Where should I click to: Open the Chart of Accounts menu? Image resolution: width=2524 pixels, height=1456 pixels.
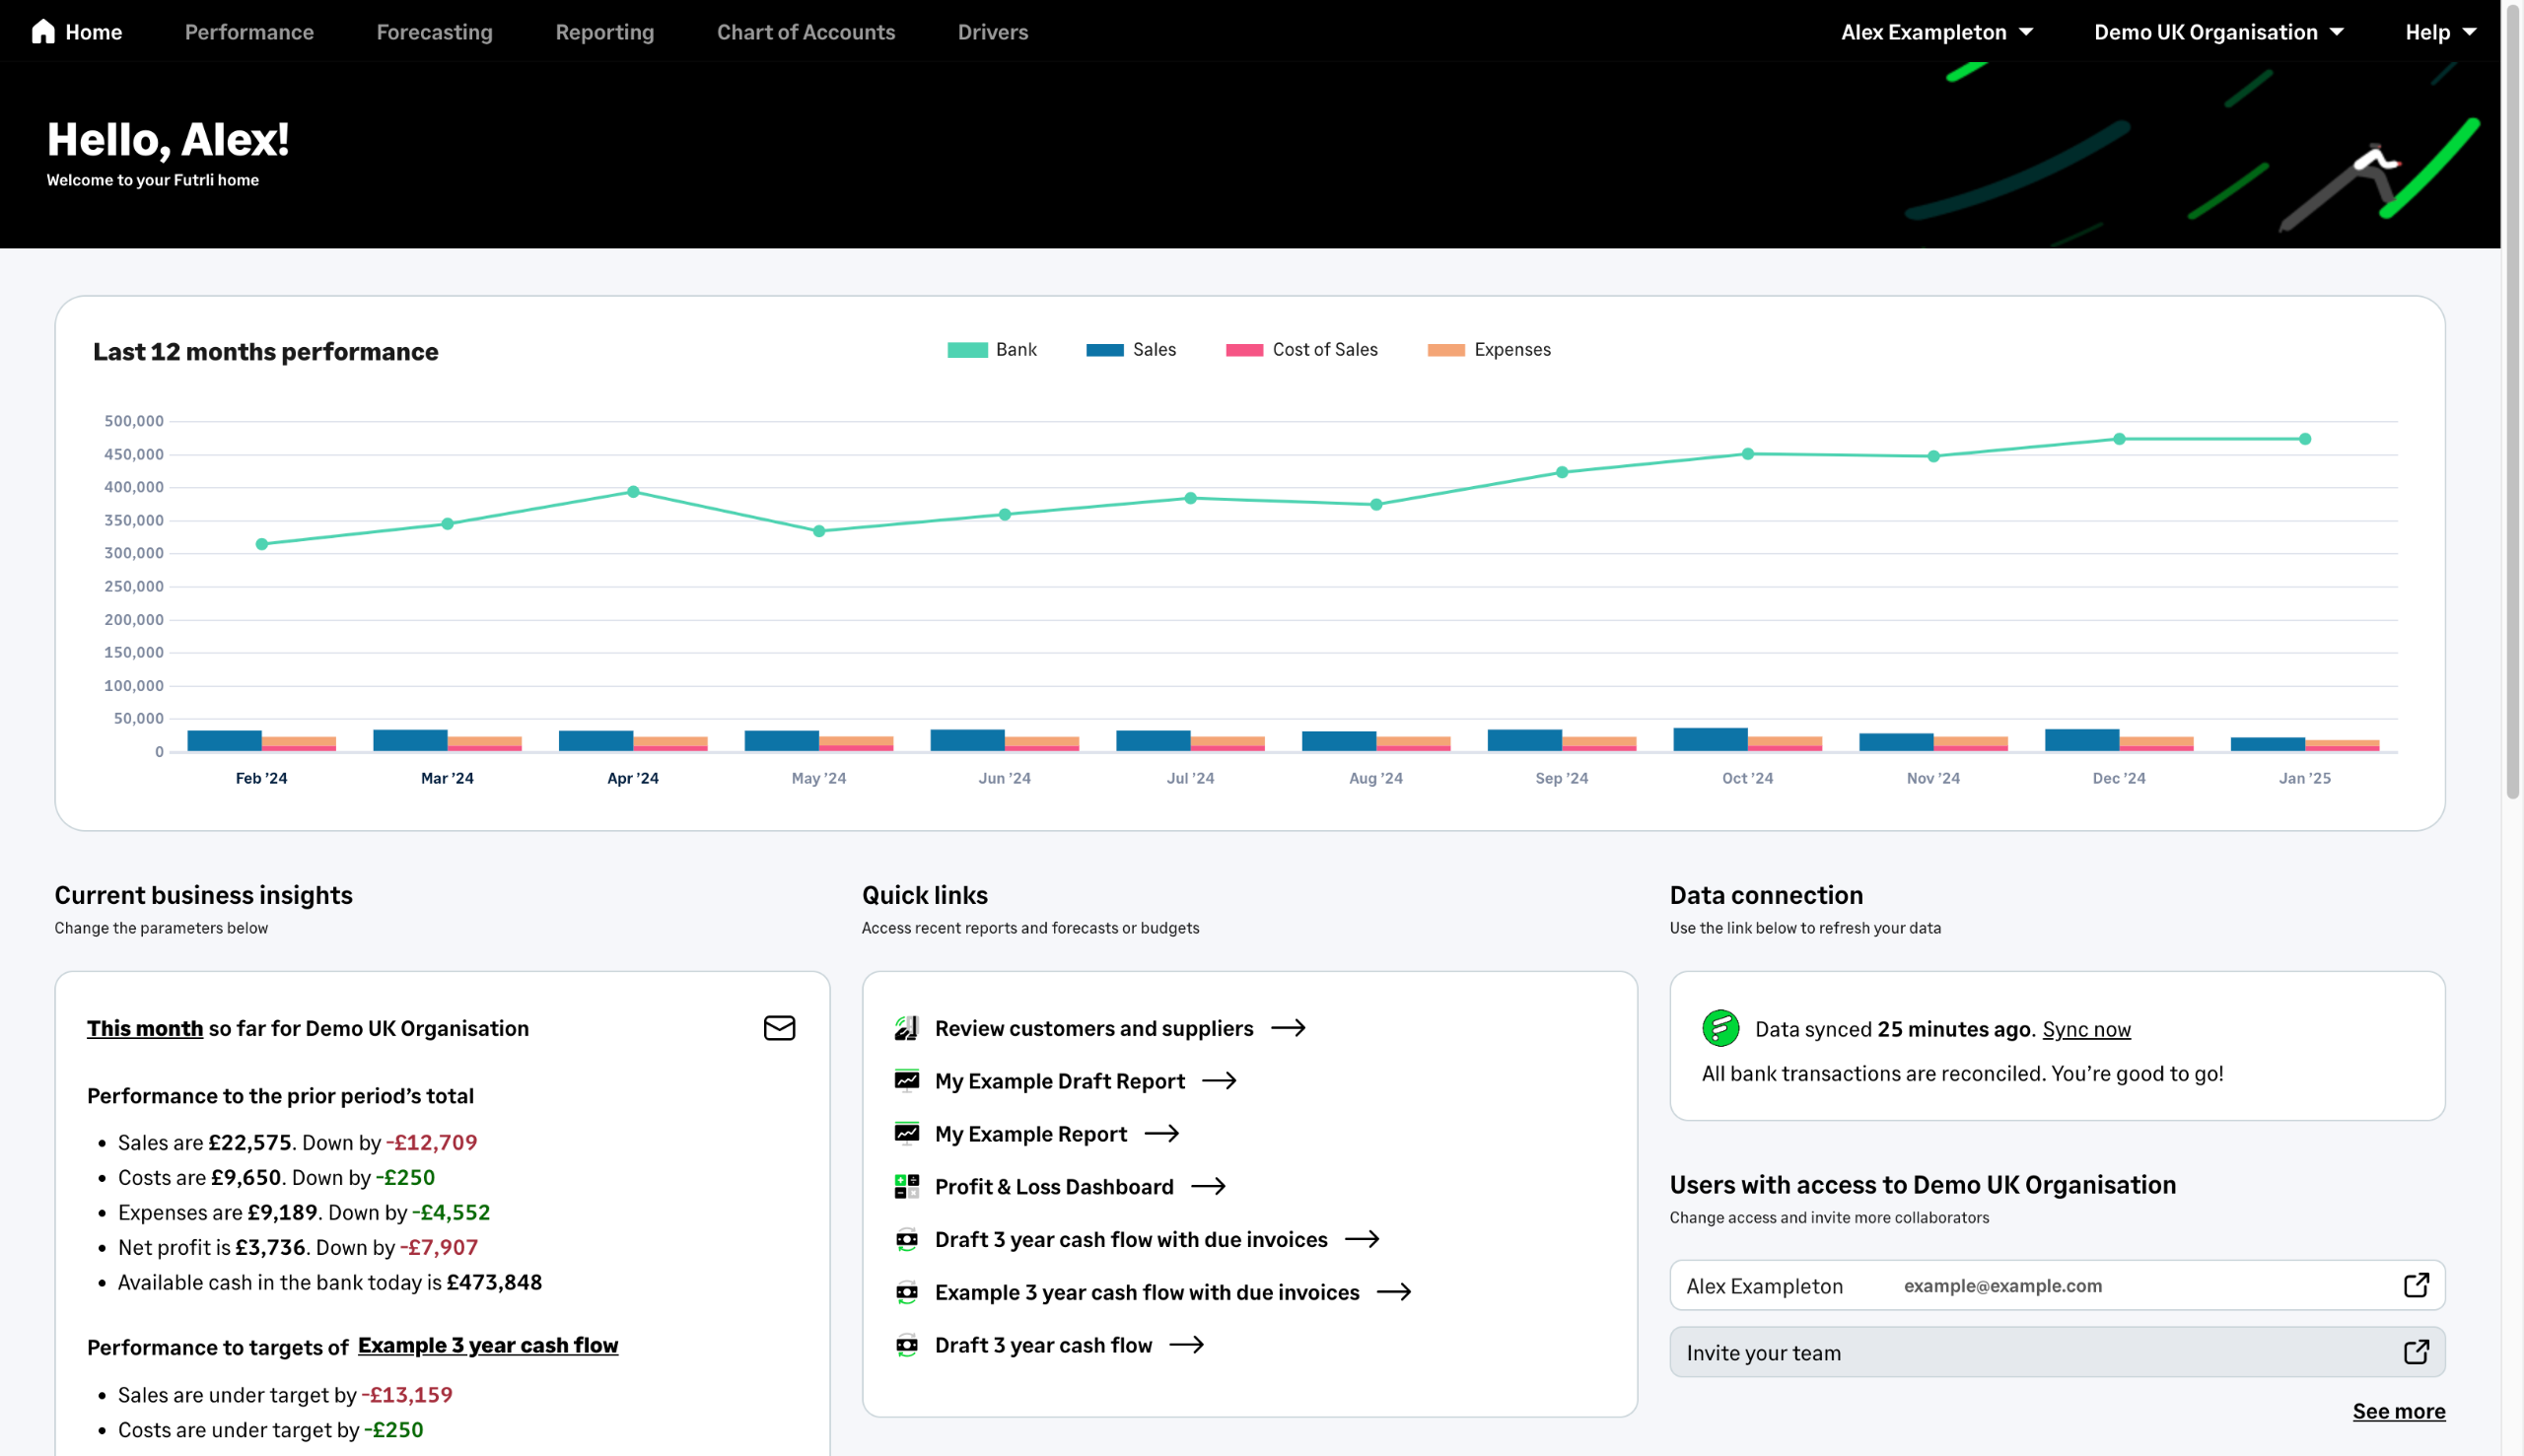pyautogui.click(x=805, y=32)
